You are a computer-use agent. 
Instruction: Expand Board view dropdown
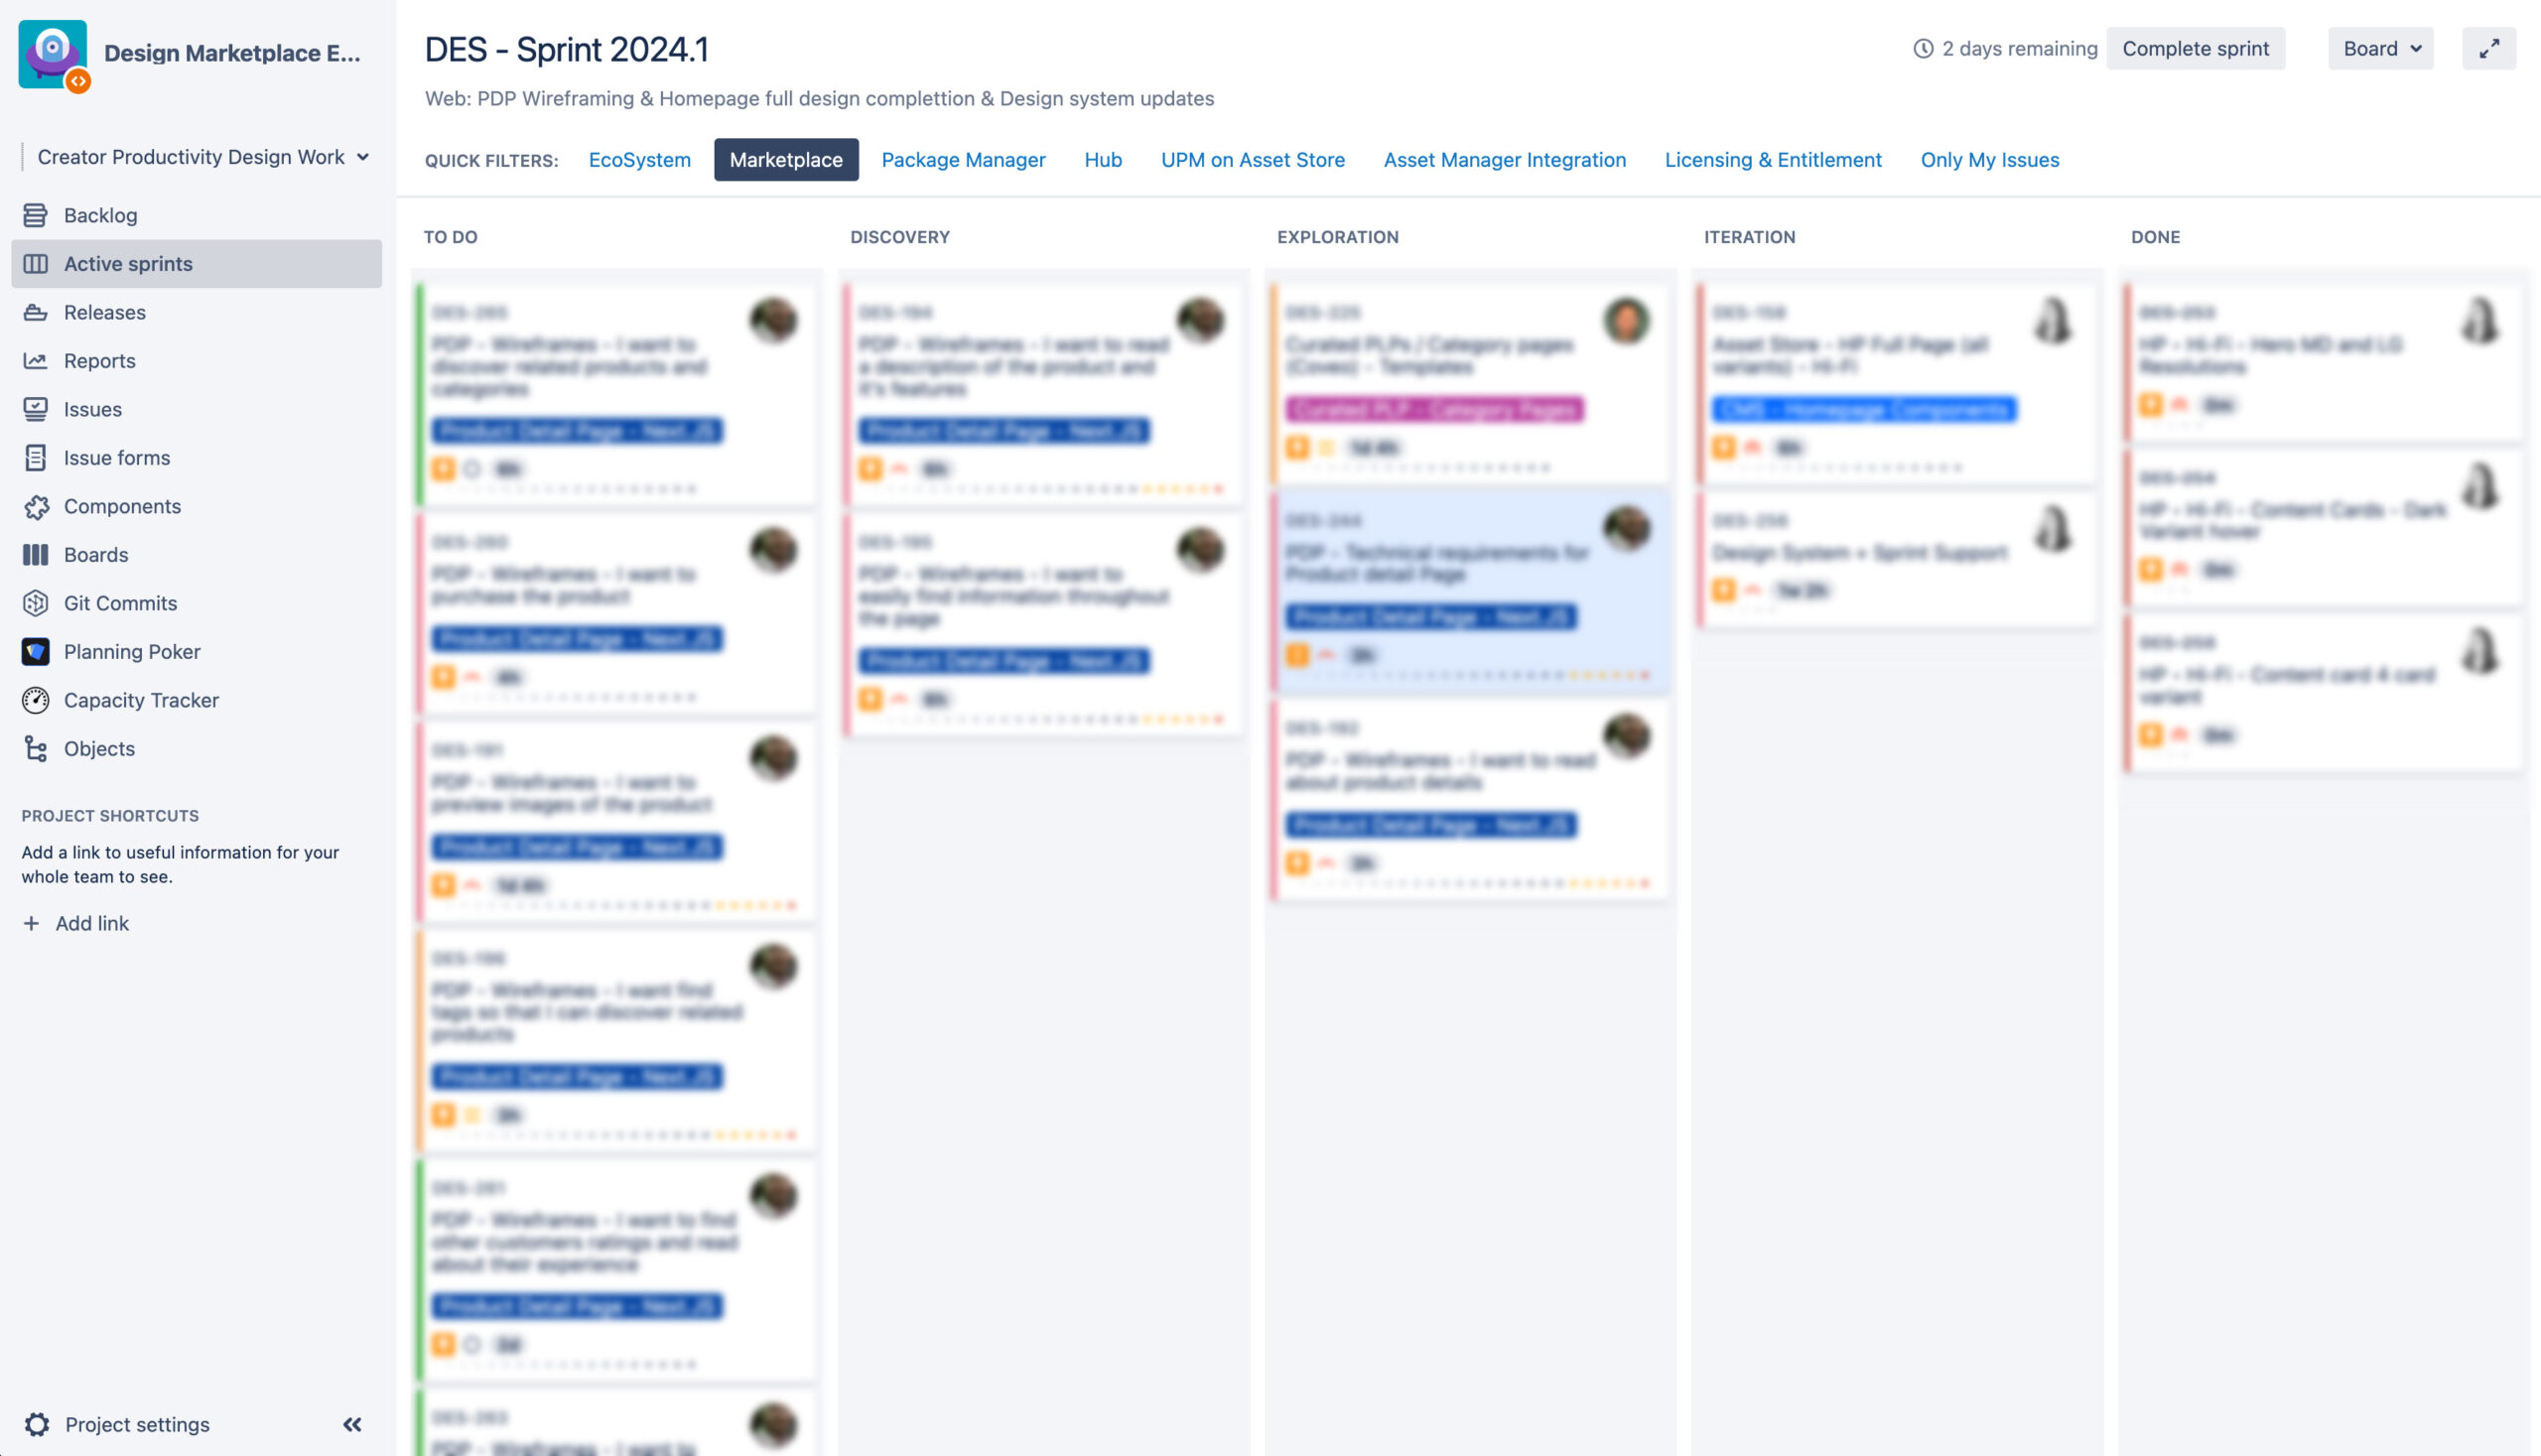[x=2380, y=47]
